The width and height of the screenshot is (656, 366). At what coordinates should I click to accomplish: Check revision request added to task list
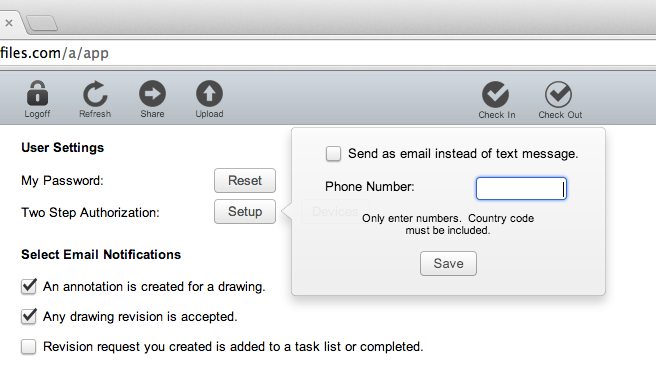[28, 347]
